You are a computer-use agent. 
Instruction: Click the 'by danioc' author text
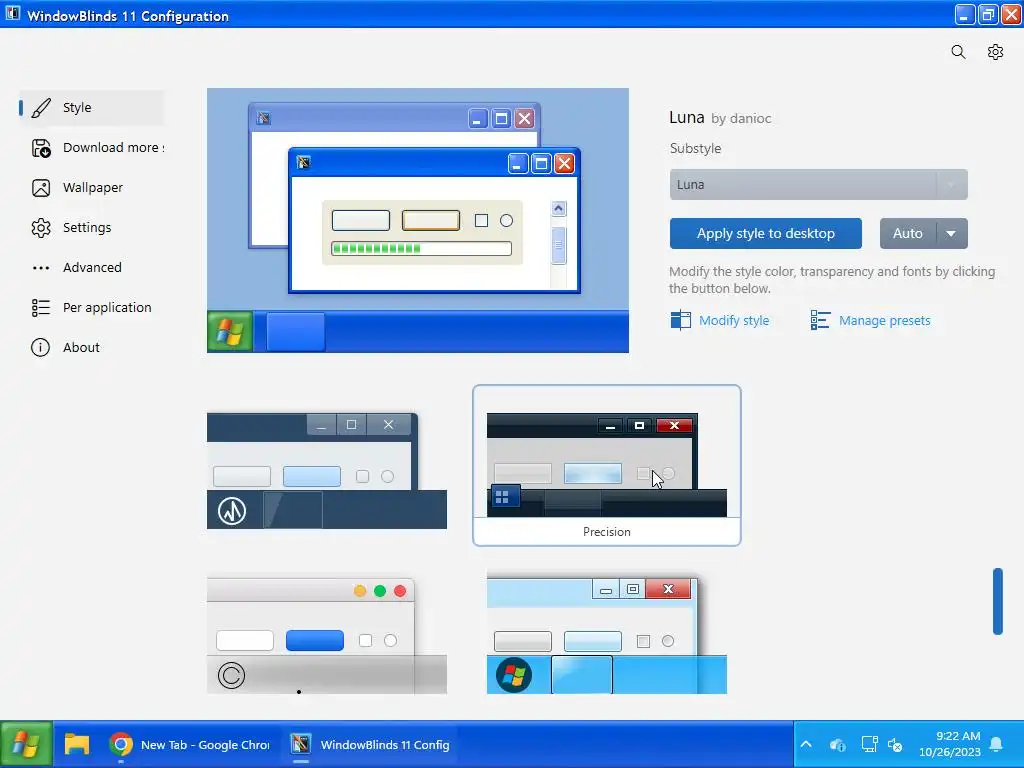coord(741,119)
